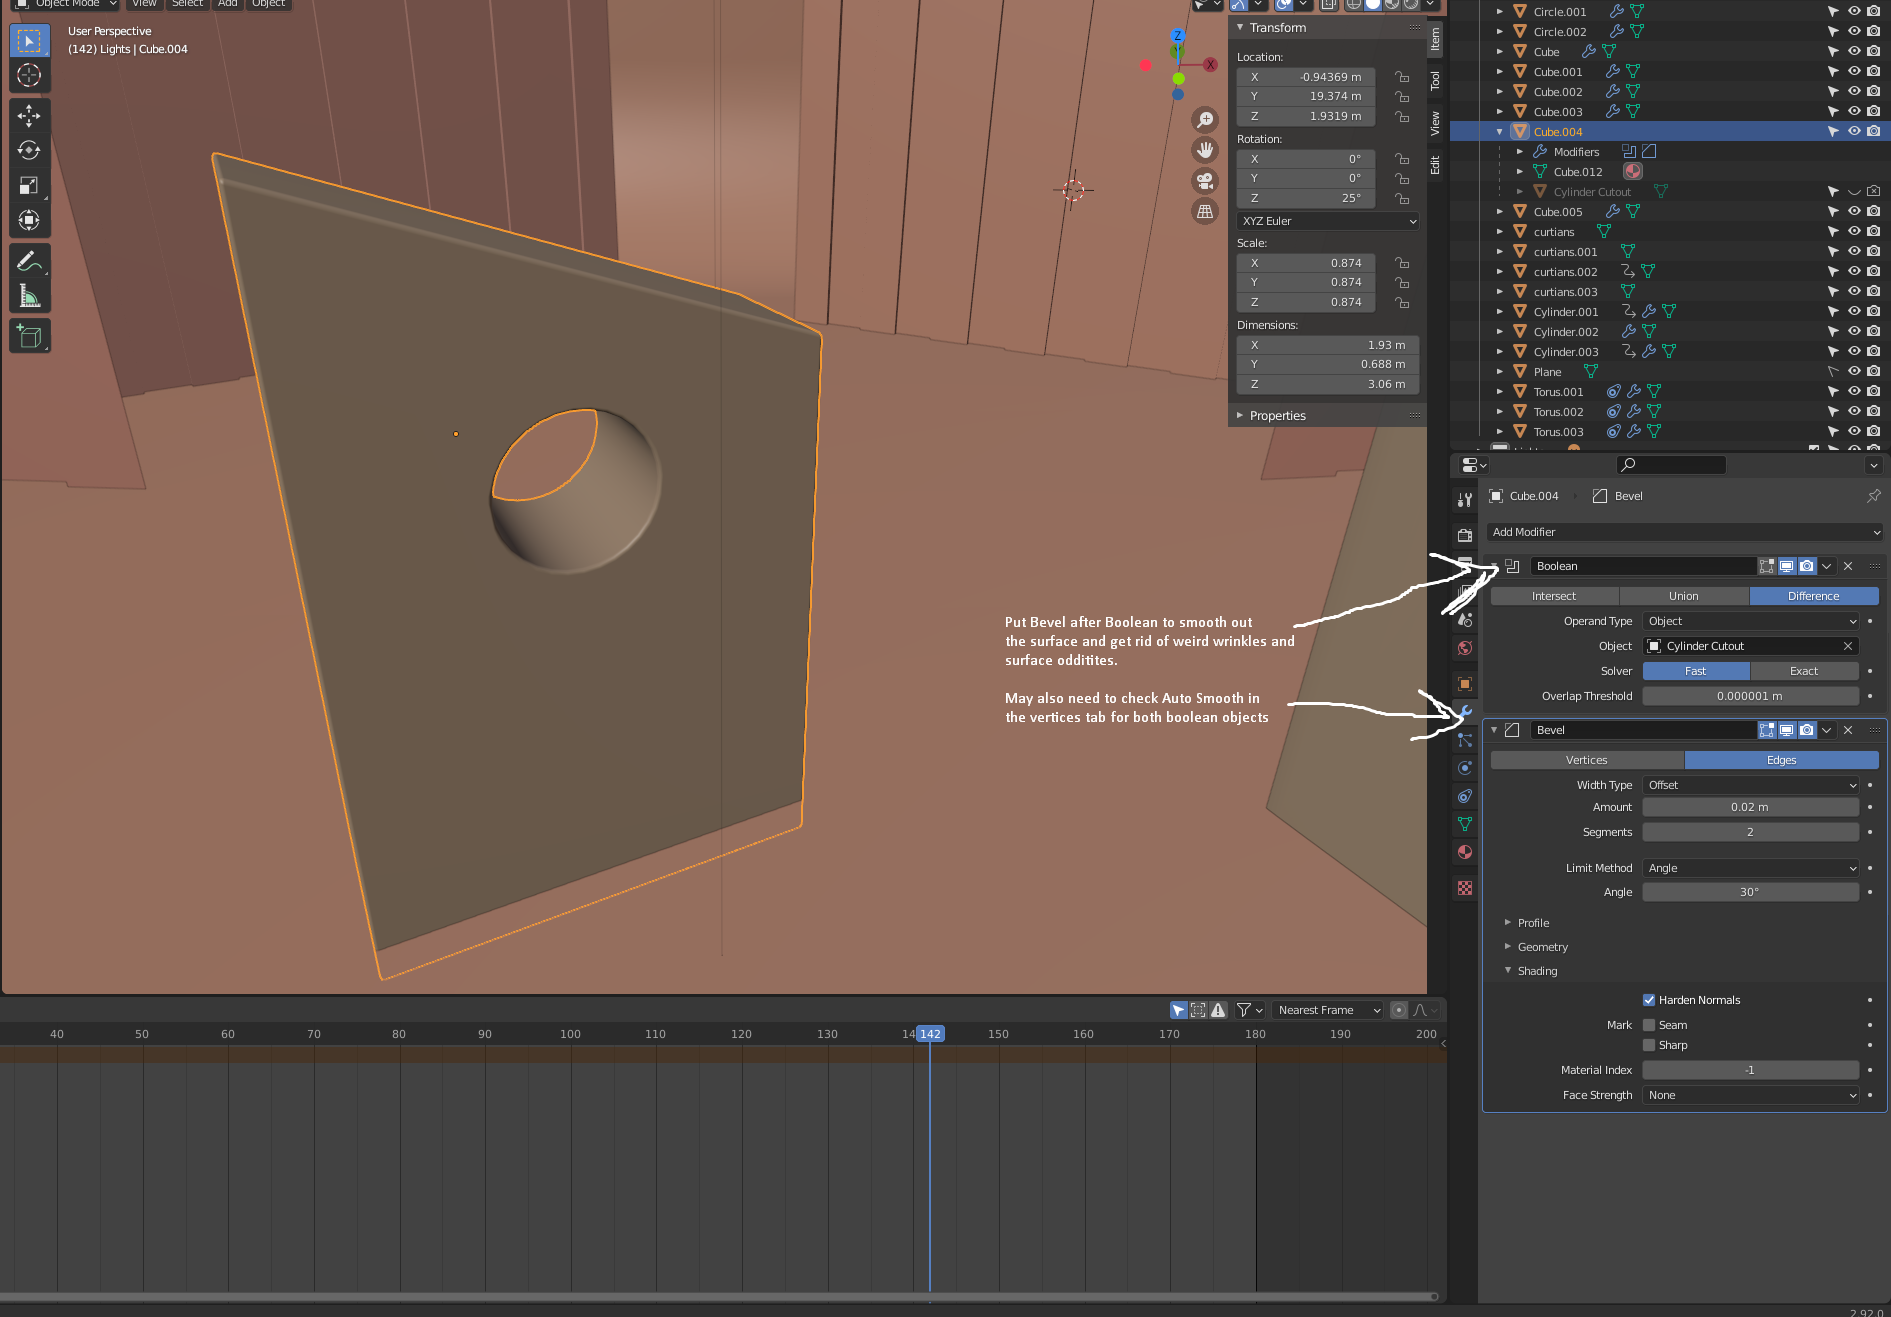Set Boolean operation to Union
The height and width of the screenshot is (1317, 1891).
pyautogui.click(x=1684, y=596)
